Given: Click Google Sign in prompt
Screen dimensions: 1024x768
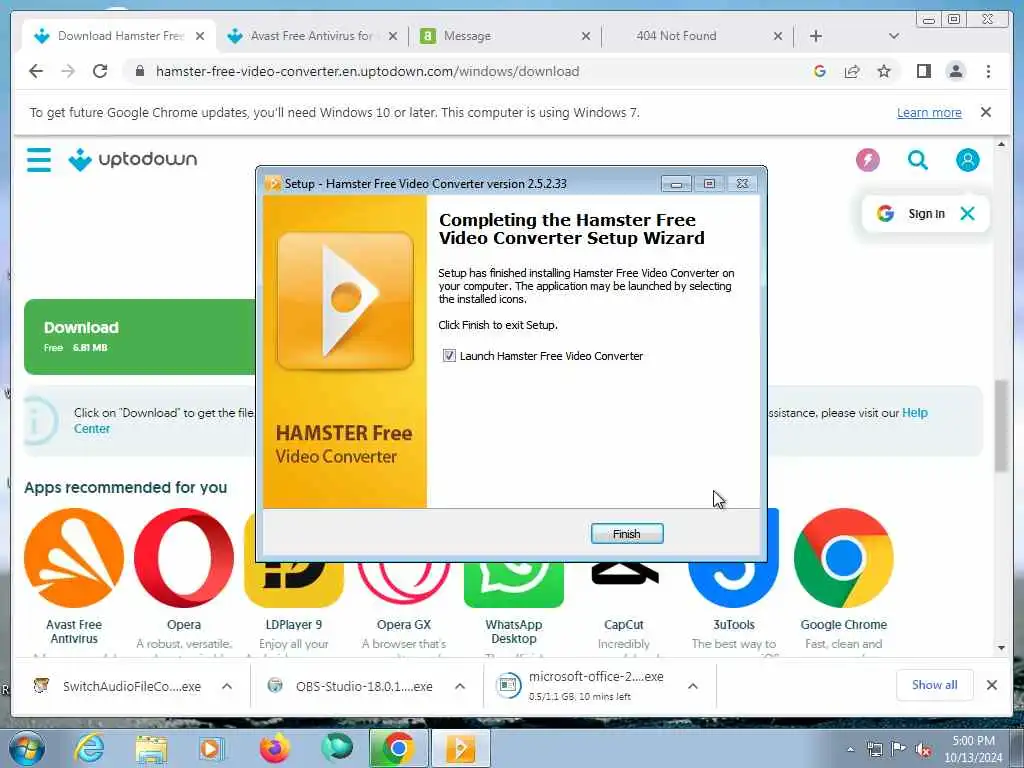Looking at the screenshot, I should (x=912, y=214).
